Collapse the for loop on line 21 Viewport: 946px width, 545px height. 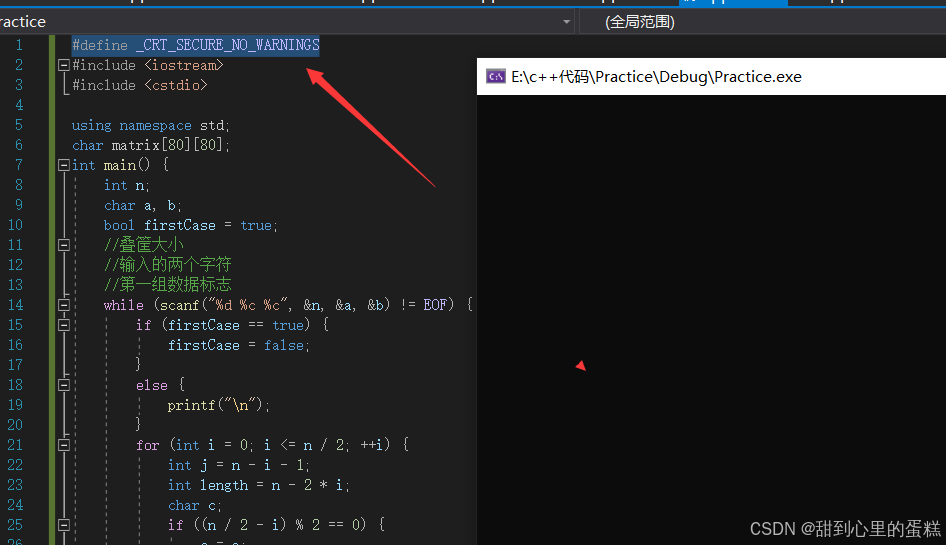[x=63, y=445]
